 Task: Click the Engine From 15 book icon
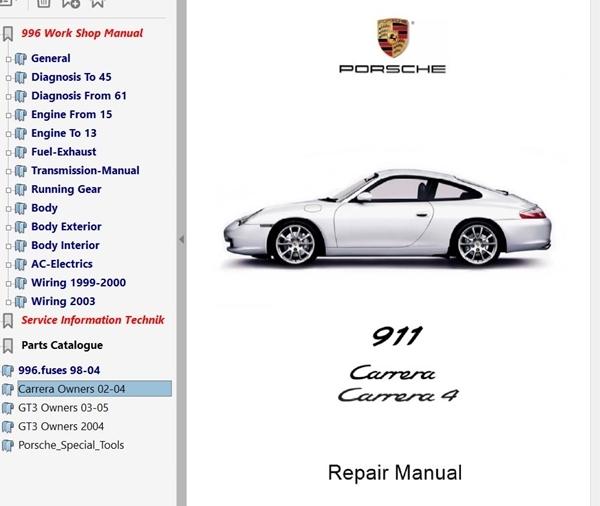pyautogui.click(x=21, y=115)
